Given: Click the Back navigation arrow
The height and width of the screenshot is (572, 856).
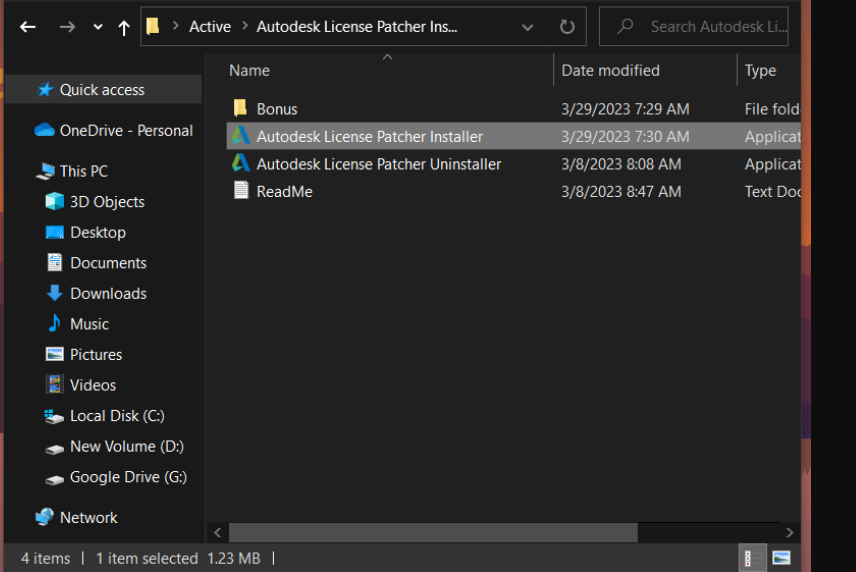Looking at the screenshot, I should click(28, 27).
